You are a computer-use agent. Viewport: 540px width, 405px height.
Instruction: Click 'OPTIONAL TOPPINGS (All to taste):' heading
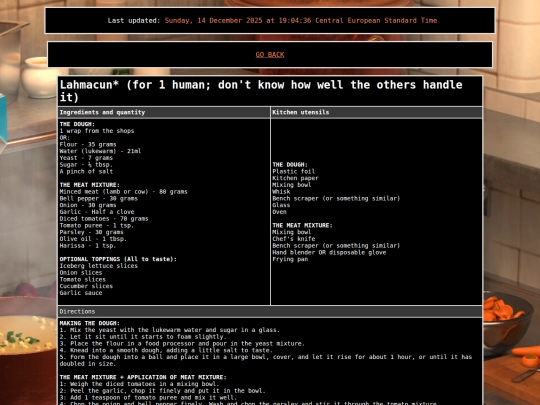coord(118,259)
